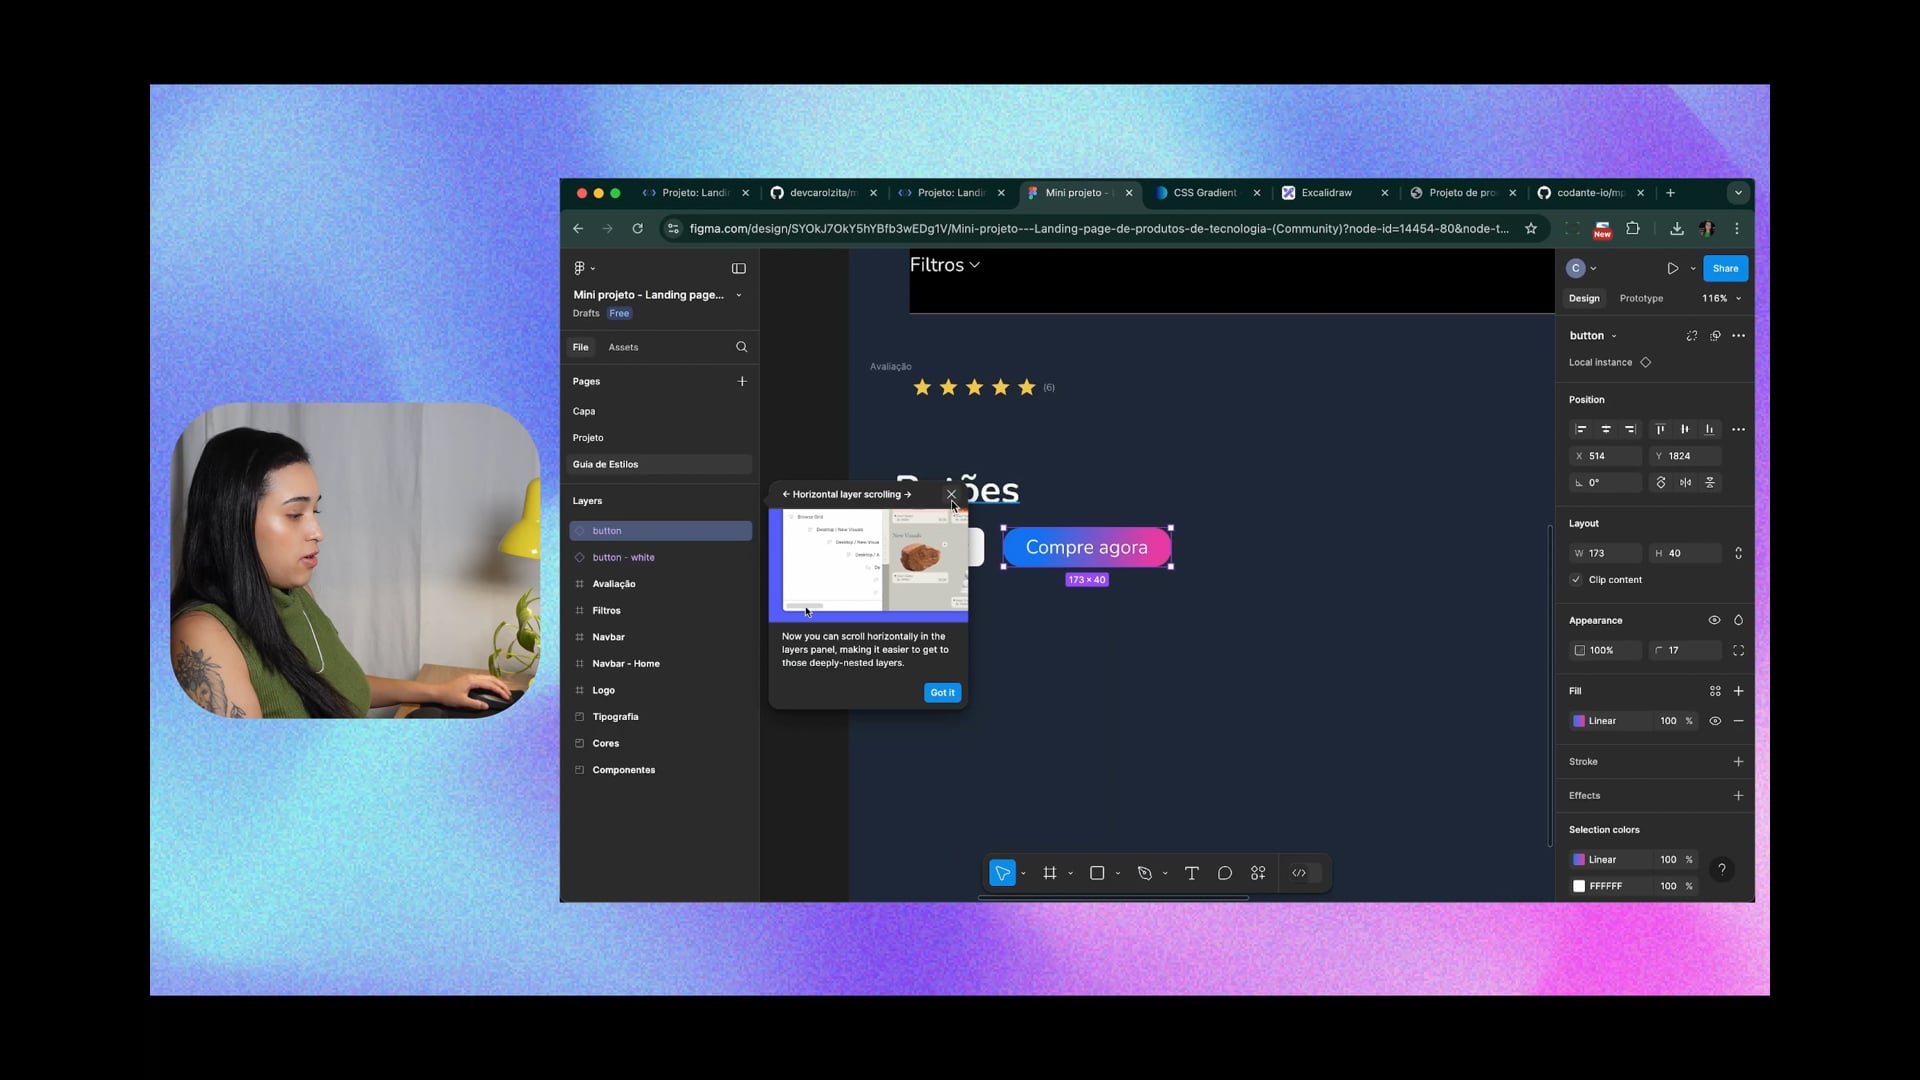Open the Comment tool
This screenshot has height=1080, width=1920.
pyautogui.click(x=1224, y=873)
